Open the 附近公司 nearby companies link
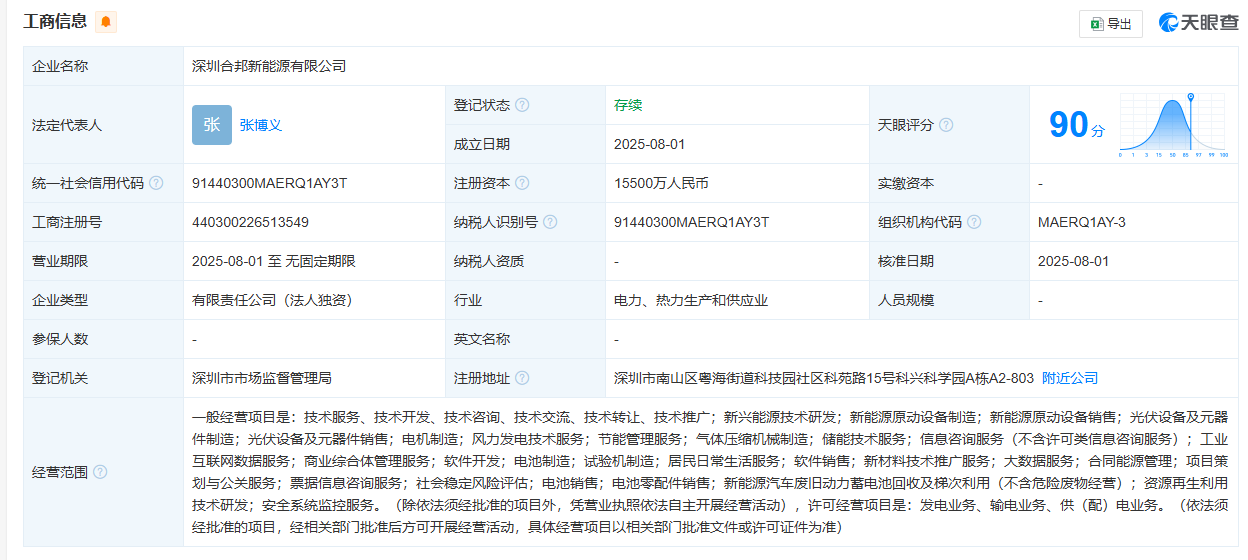The height and width of the screenshot is (560, 1248). pyautogui.click(x=1070, y=378)
